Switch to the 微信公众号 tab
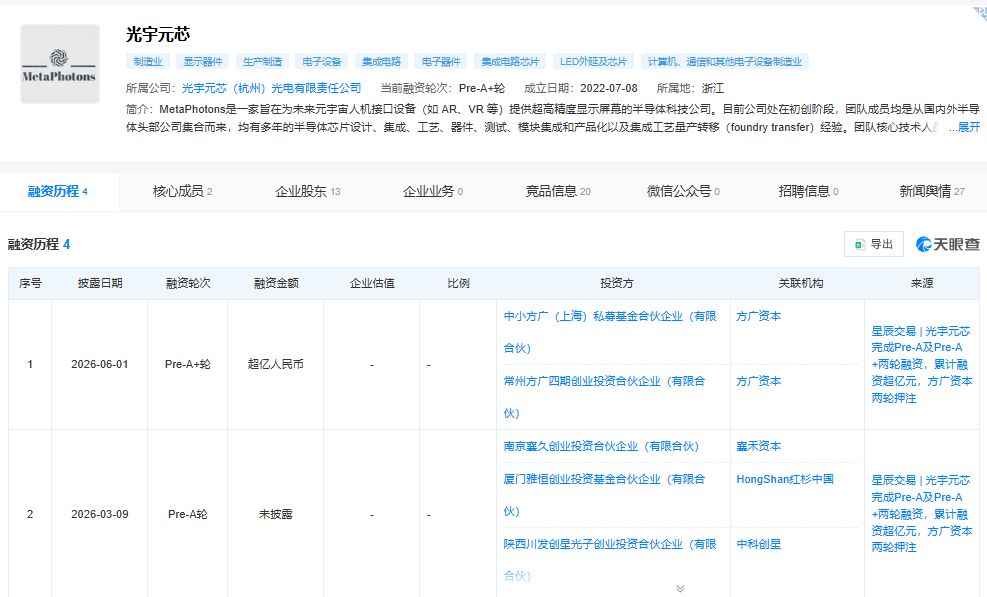The image size is (987, 597). point(684,191)
